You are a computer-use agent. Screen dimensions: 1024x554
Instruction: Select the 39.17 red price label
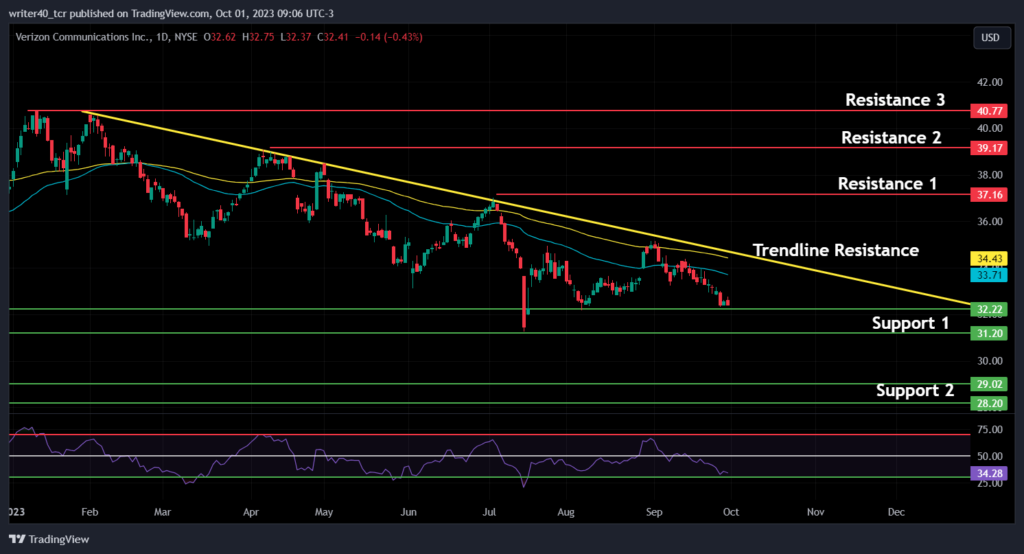(989, 148)
